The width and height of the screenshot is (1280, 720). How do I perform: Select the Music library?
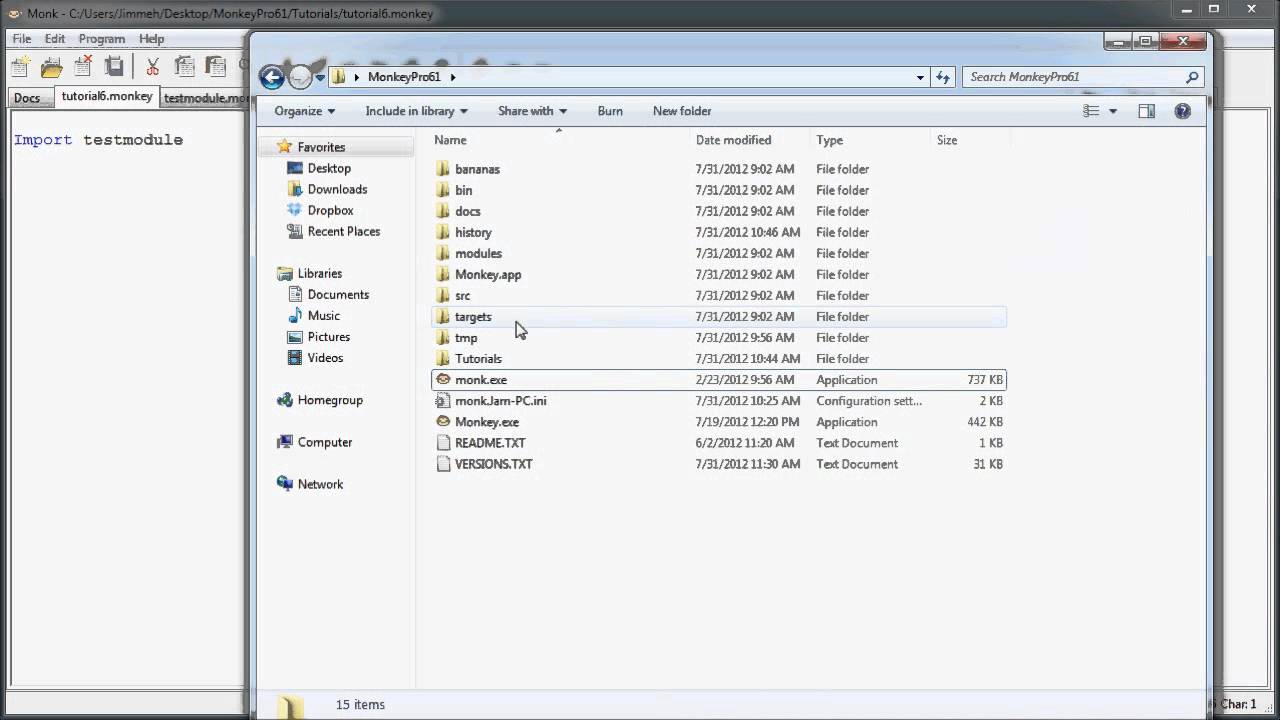323,315
